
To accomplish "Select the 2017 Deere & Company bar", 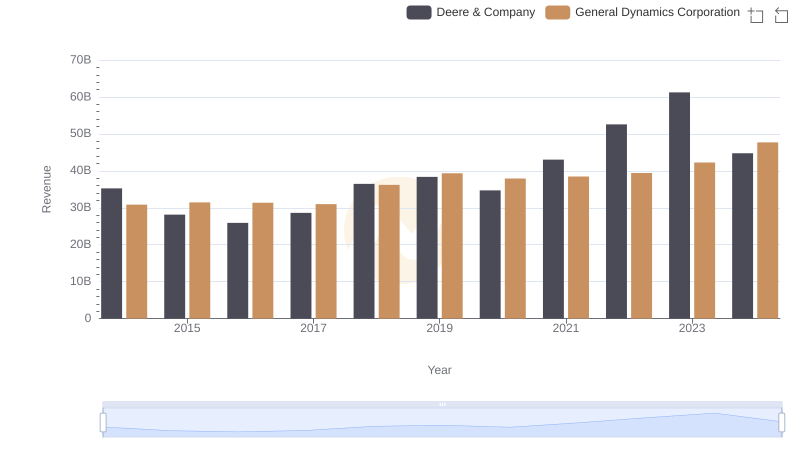I will (x=301, y=266).
